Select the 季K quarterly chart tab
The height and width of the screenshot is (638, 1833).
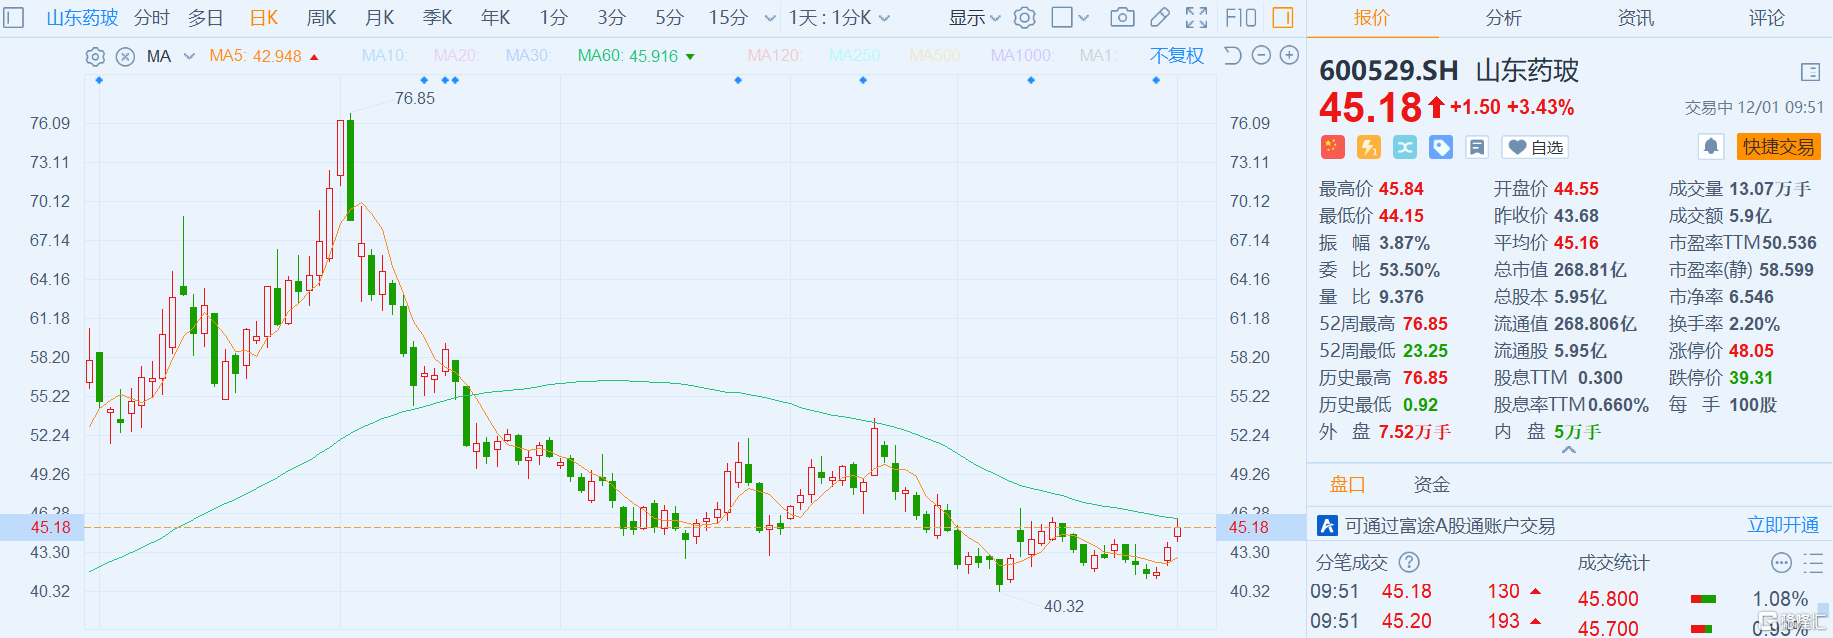[x=438, y=18]
